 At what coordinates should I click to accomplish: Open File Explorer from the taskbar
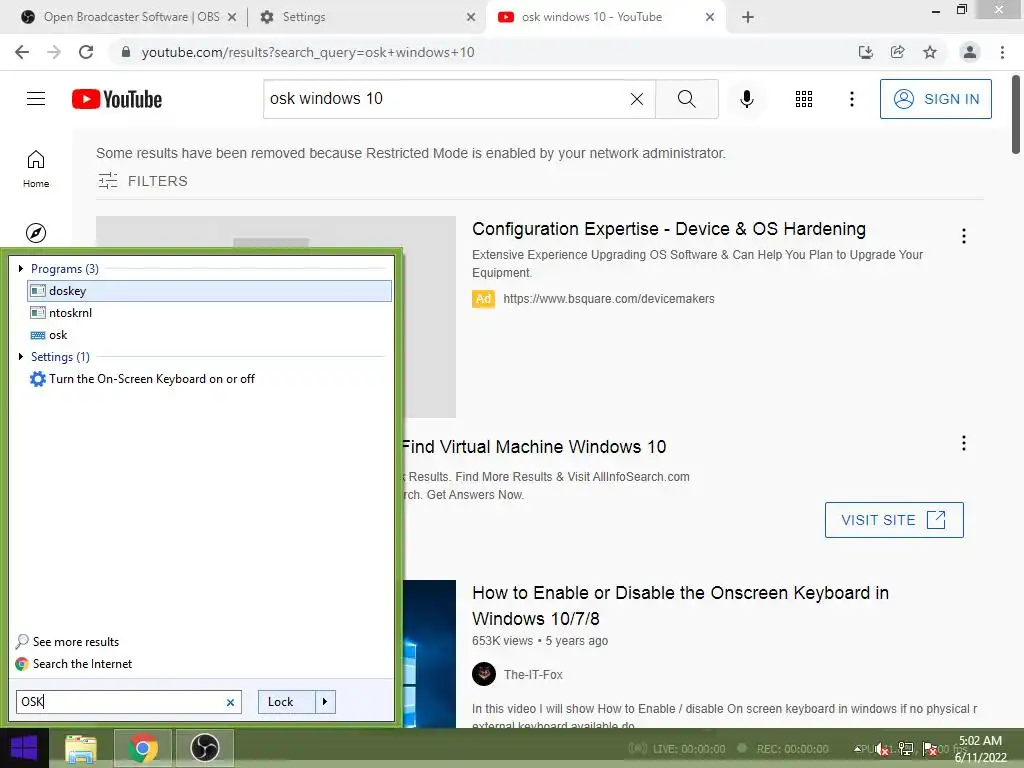click(81, 748)
